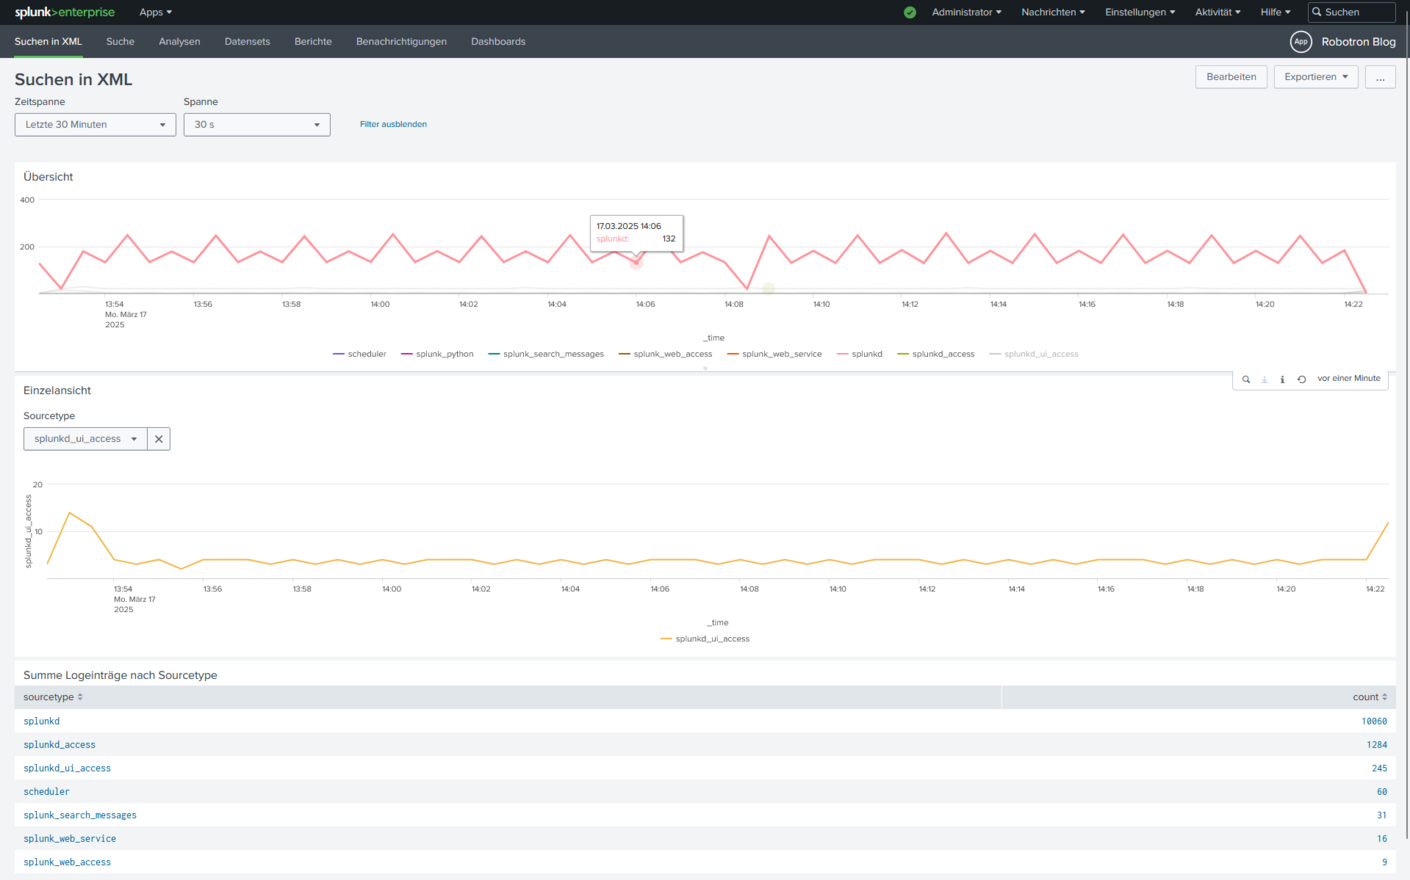Click the splunk>enterprise logo
This screenshot has width=1410, height=880.
(64, 12)
